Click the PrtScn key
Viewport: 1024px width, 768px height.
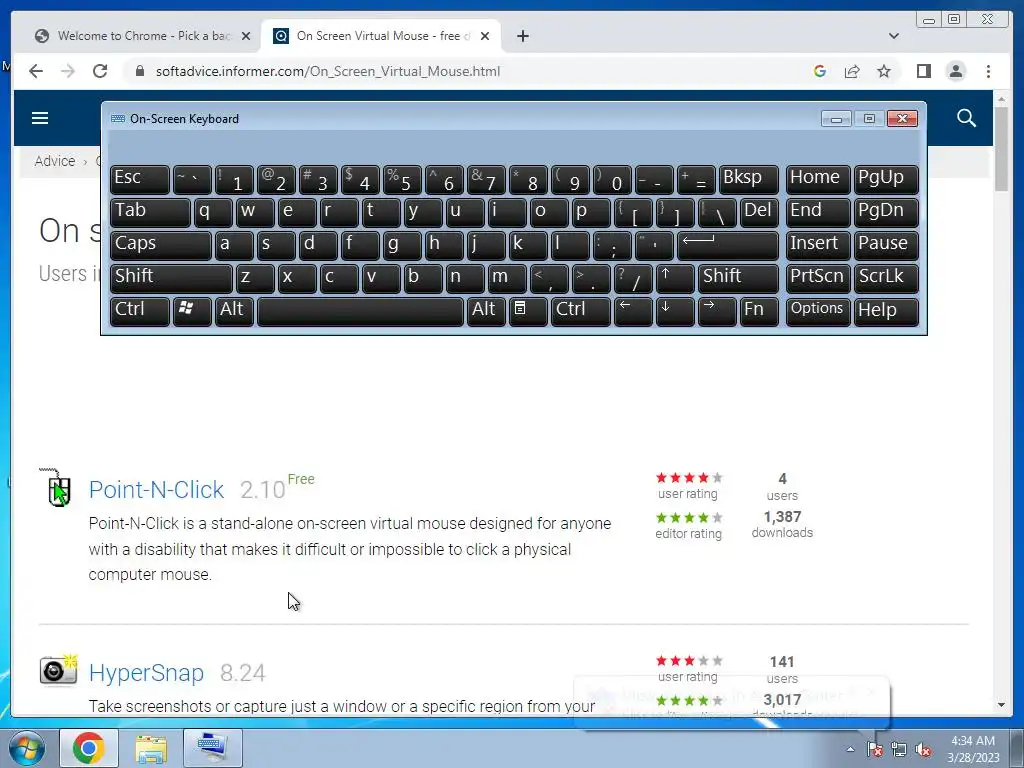[x=818, y=278]
